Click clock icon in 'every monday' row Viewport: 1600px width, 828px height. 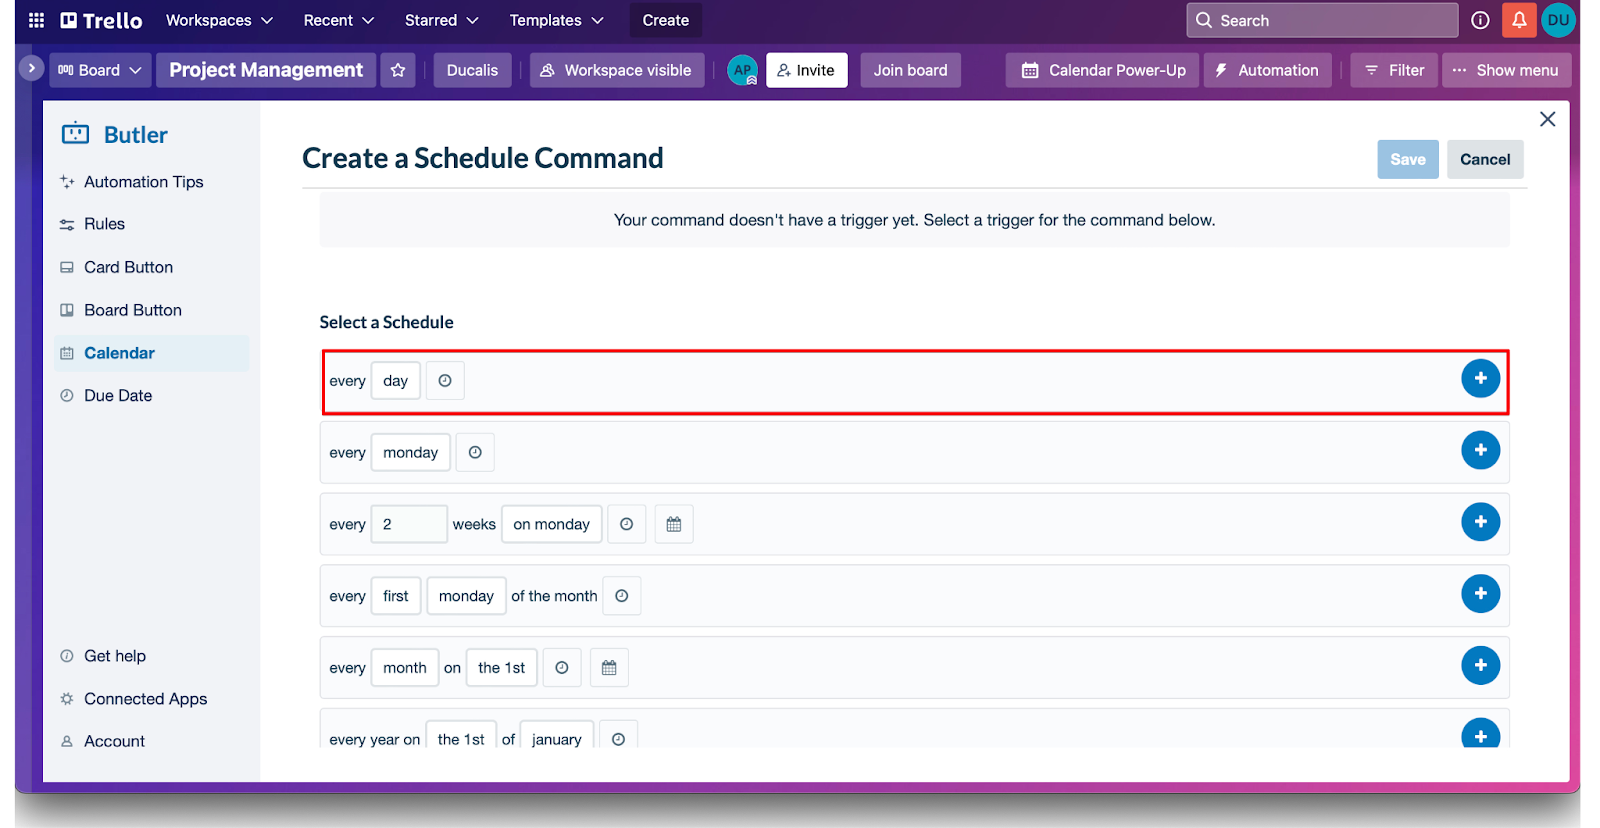475,453
